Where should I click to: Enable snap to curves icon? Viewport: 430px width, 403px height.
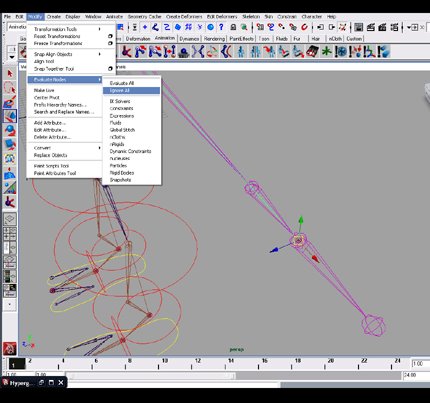tap(271, 27)
